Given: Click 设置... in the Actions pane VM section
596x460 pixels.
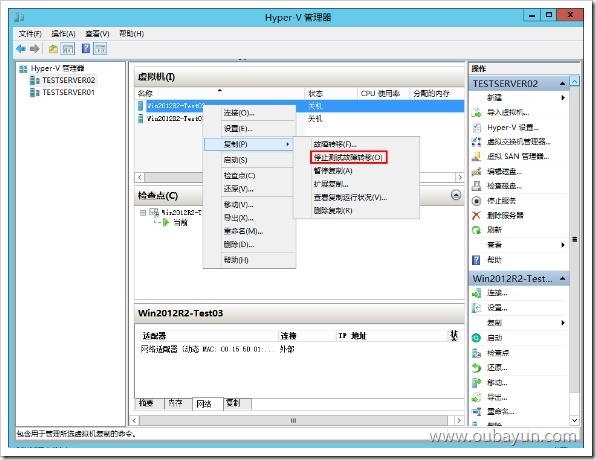Looking at the screenshot, I should [497, 308].
